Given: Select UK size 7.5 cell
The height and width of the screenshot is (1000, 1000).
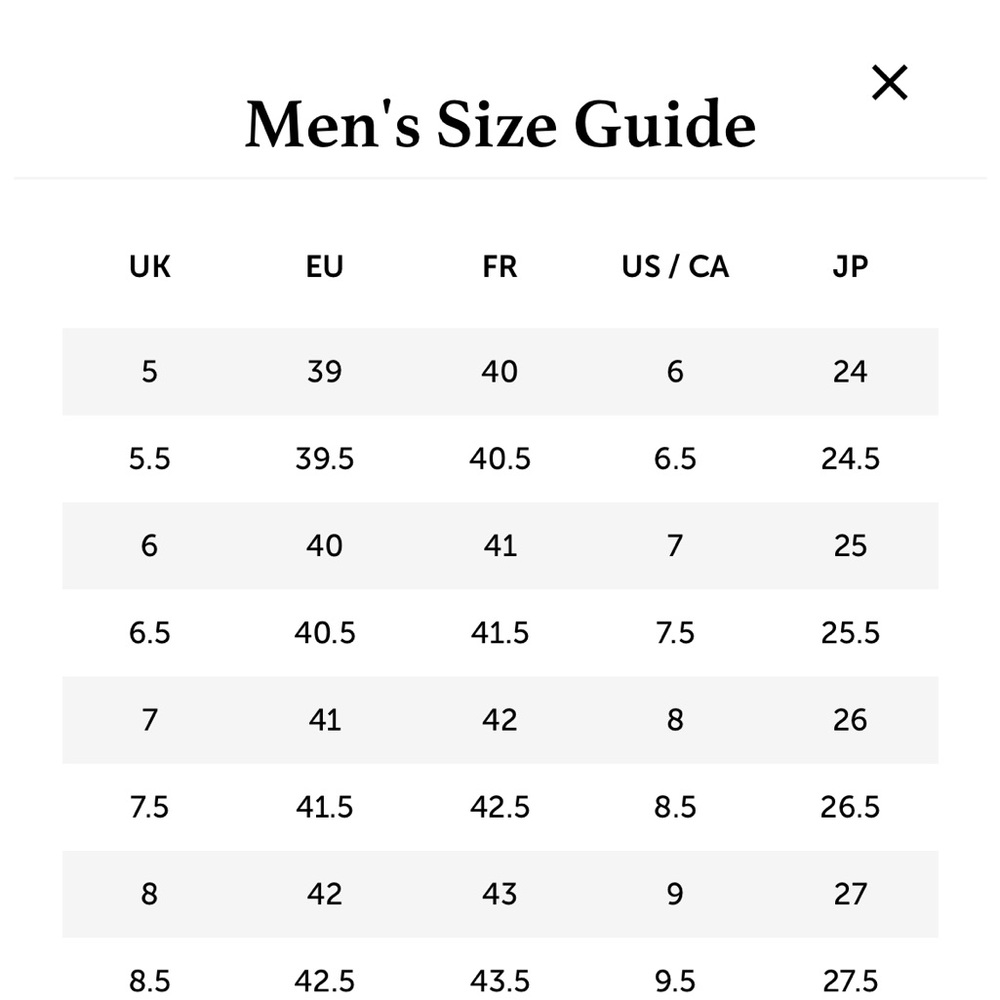Looking at the screenshot, I should tap(150, 807).
